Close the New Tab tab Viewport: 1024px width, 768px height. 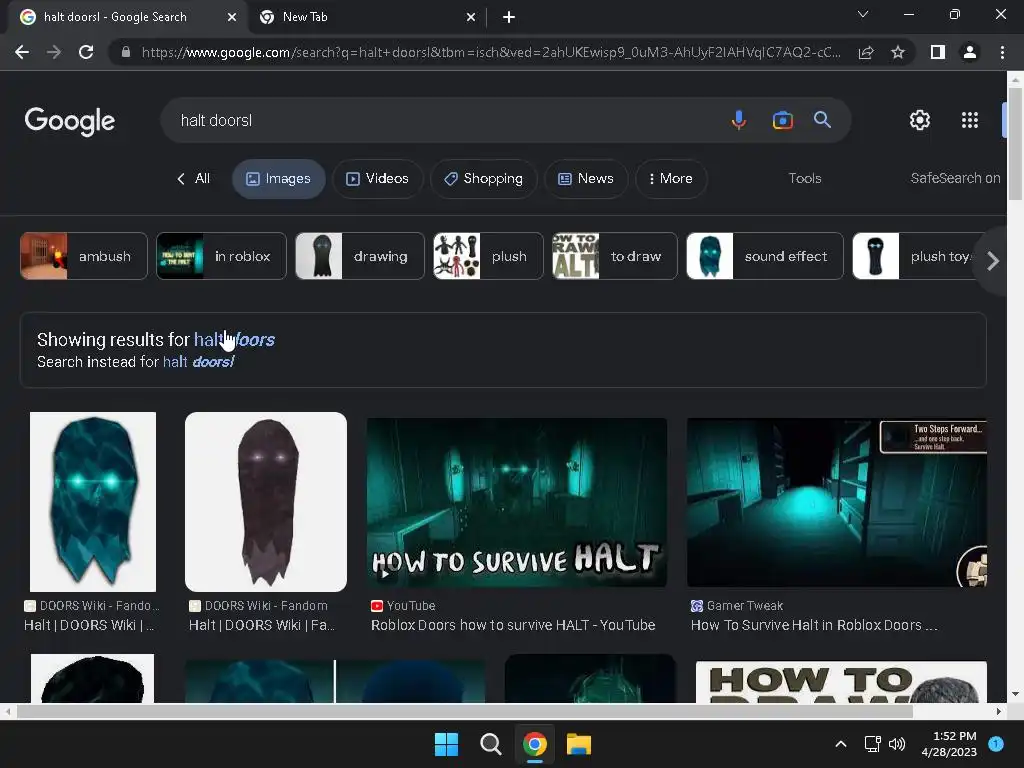(471, 18)
